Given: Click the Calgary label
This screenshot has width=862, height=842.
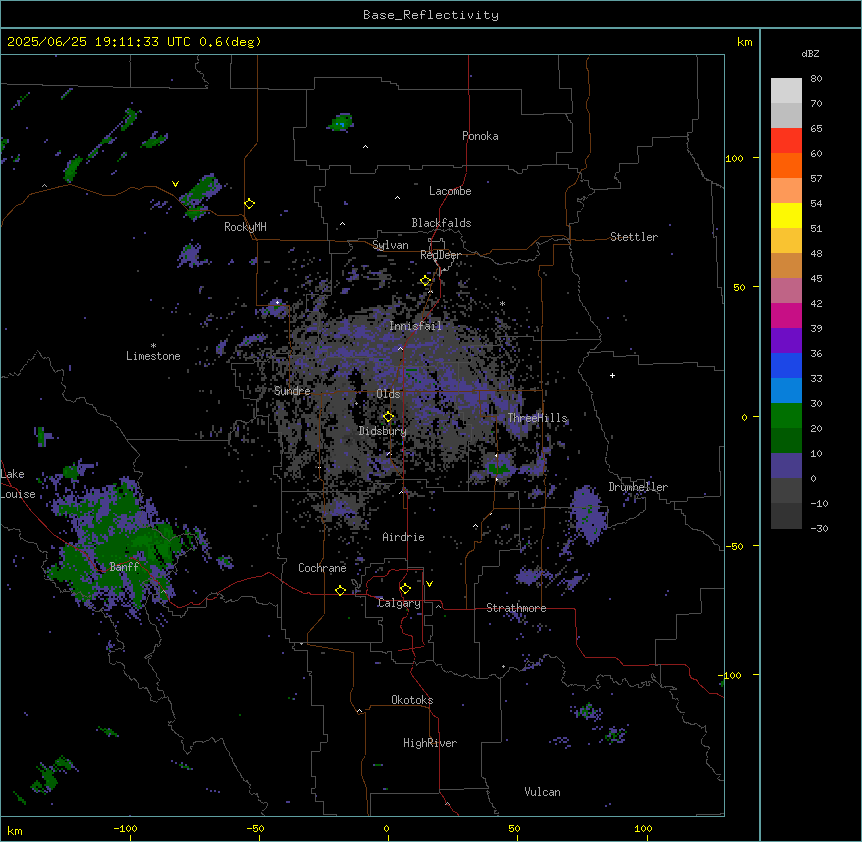Looking at the screenshot, I should pos(399,603).
